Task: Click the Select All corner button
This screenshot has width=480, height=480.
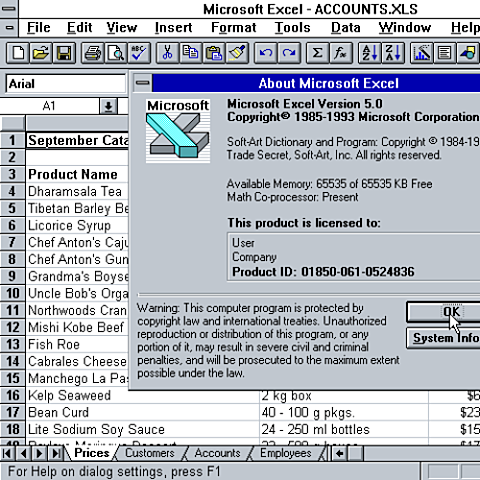Action: 12,123
